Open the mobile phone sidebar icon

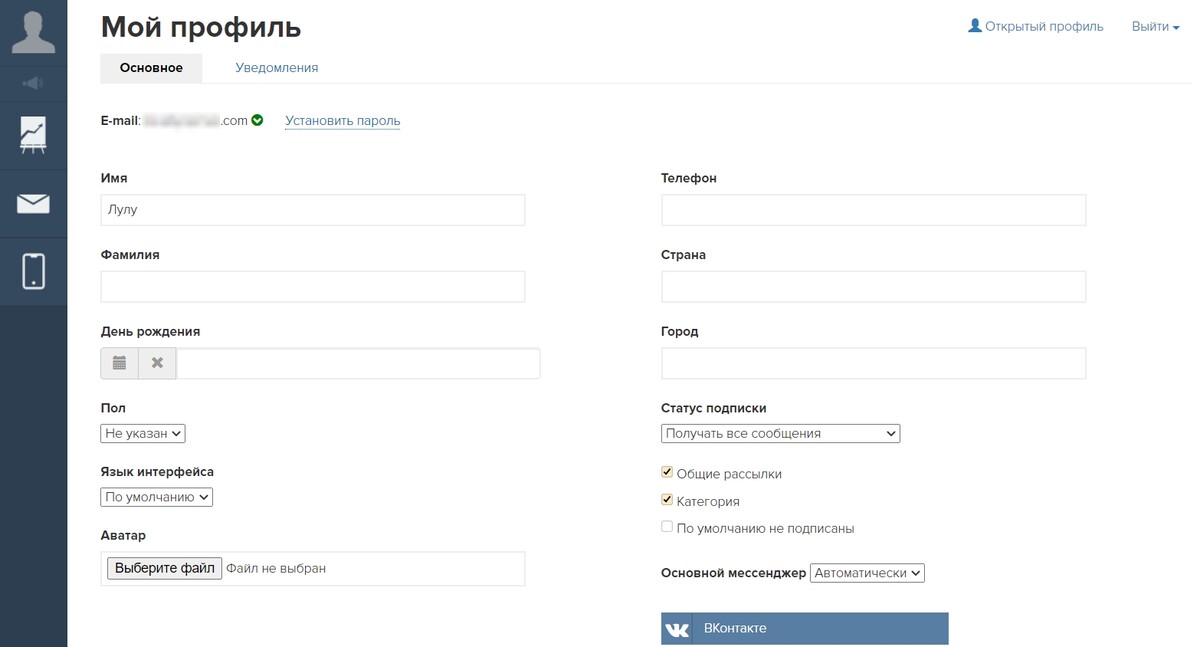tap(33, 271)
